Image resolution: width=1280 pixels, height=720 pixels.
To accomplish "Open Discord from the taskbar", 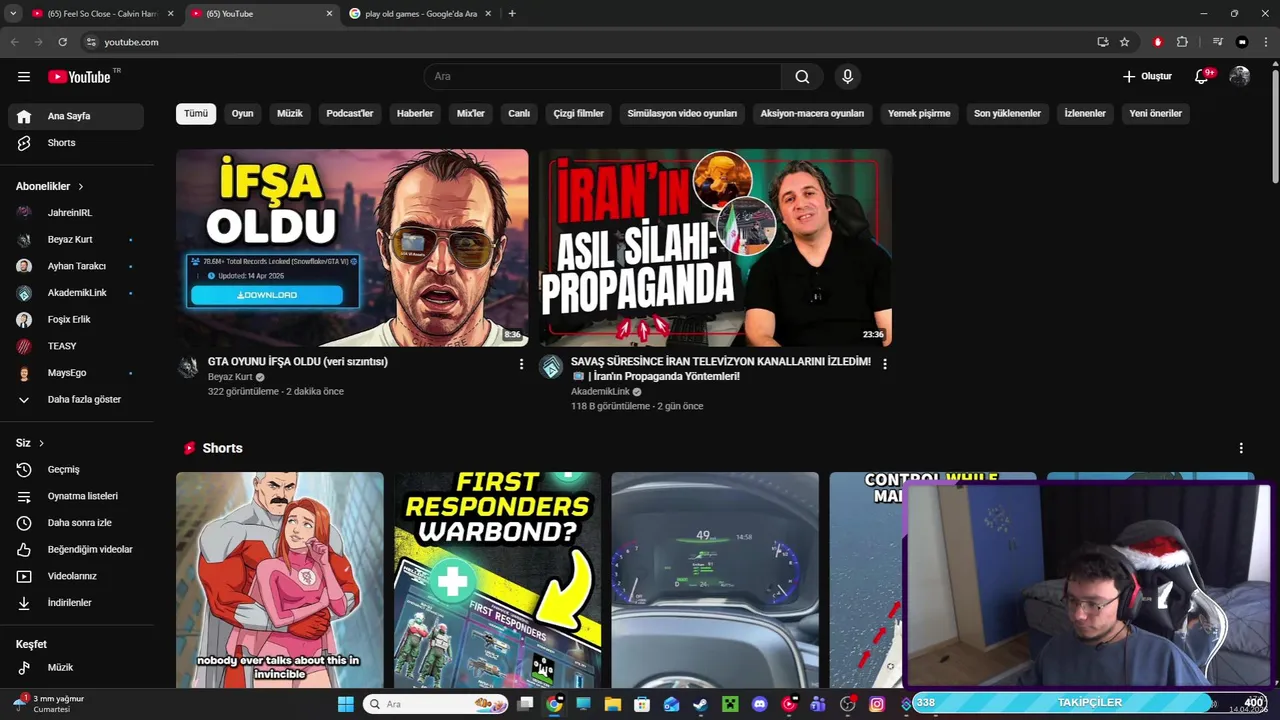I will [759, 704].
